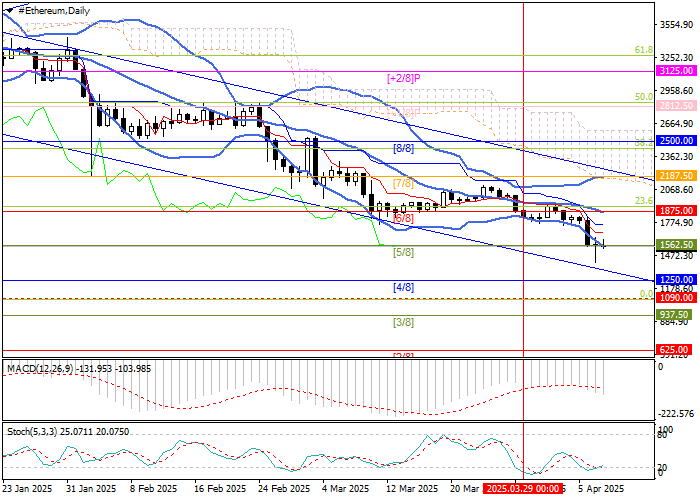This screenshot has height=500, width=700.
Task: Click the 1090.00 red price tag
Action: (x=676, y=298)
